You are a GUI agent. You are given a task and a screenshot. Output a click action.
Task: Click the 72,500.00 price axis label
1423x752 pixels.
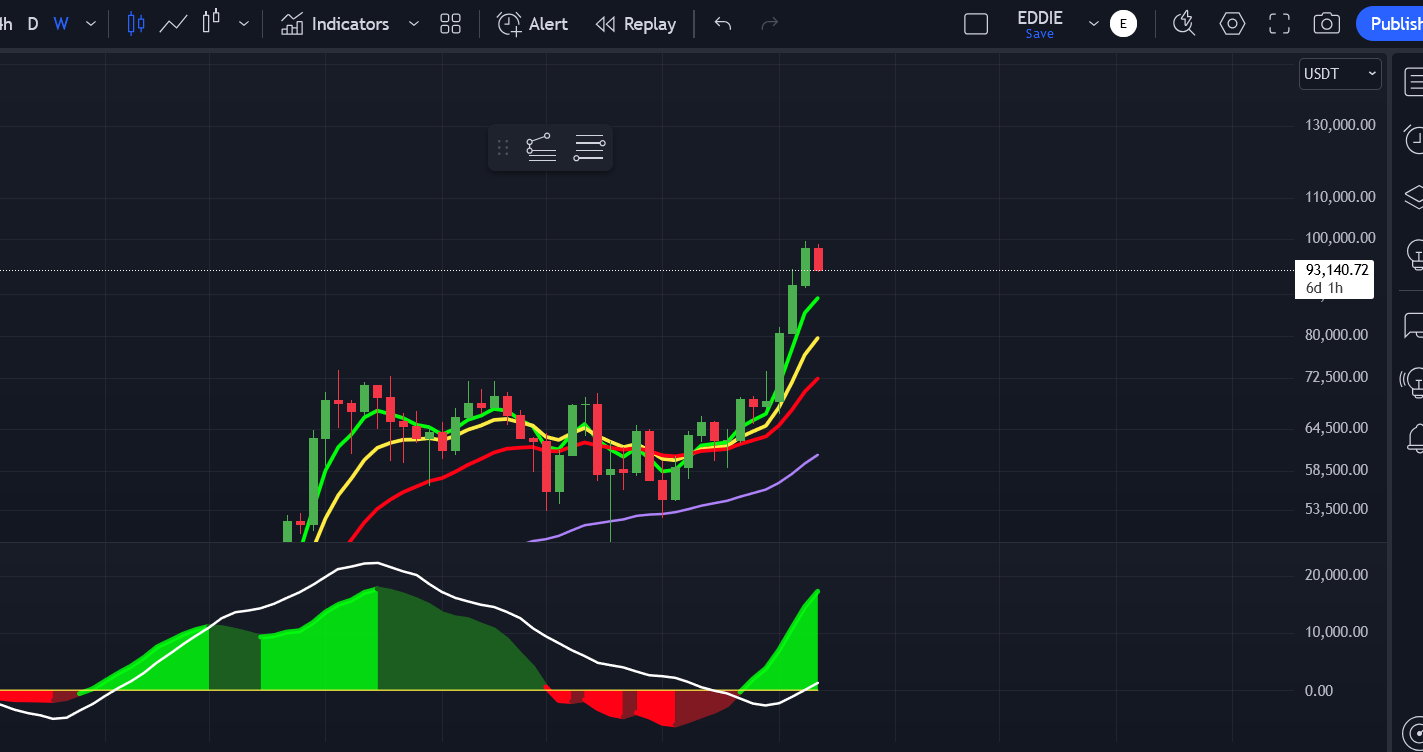click(1336, 377)
